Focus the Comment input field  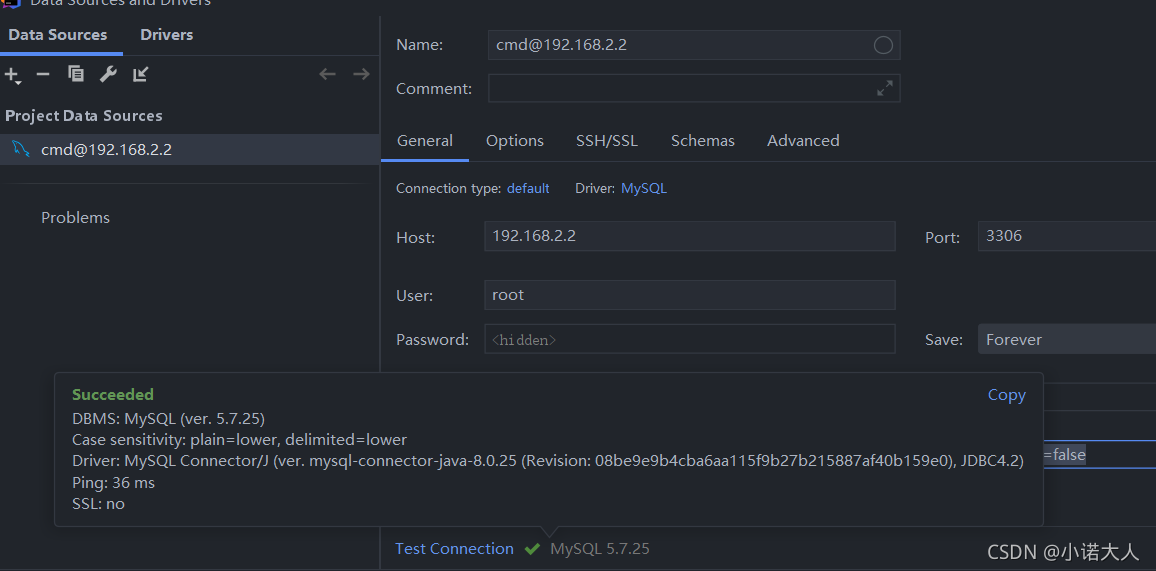(x=694, y=88)
